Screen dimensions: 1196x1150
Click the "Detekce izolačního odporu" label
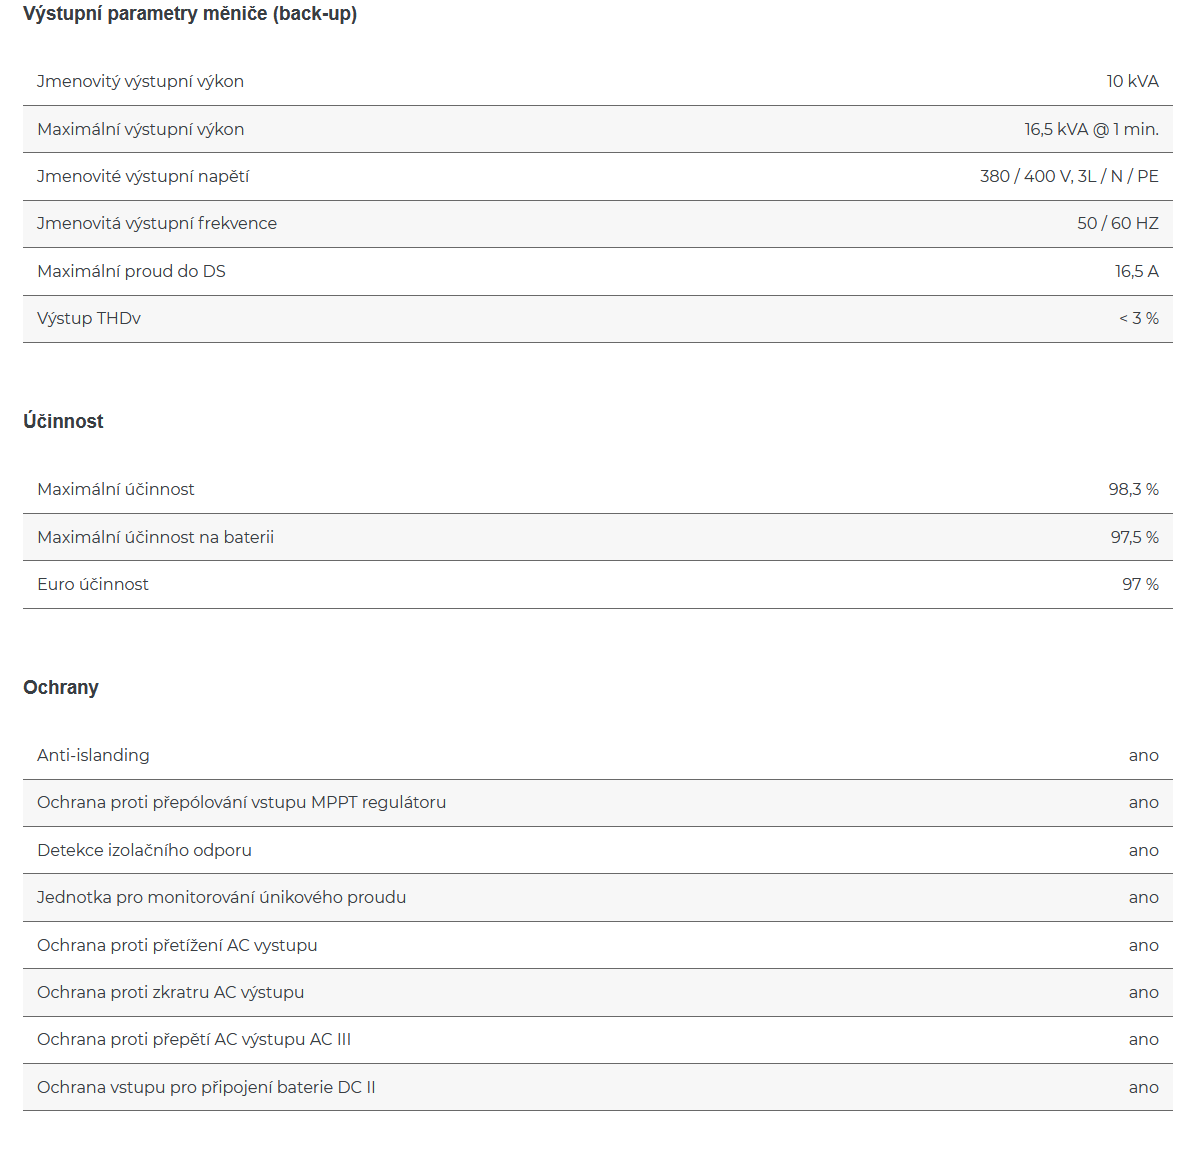(x=144, y=851)
